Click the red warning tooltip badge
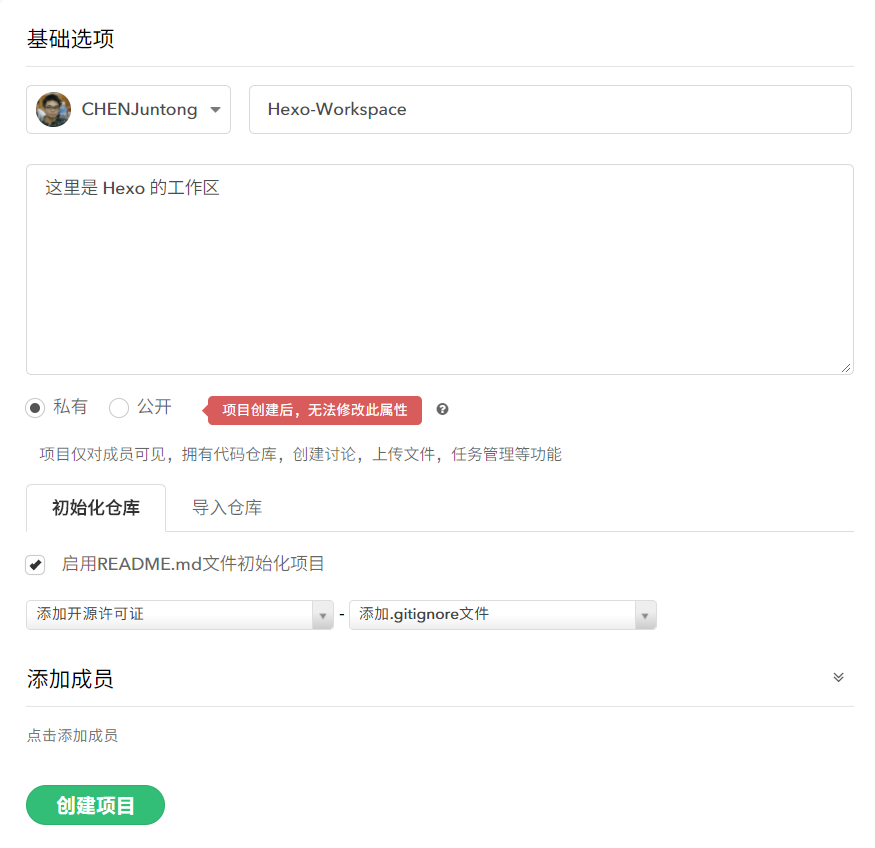Viewport: 875px width, 848px height. click(313, 410)
